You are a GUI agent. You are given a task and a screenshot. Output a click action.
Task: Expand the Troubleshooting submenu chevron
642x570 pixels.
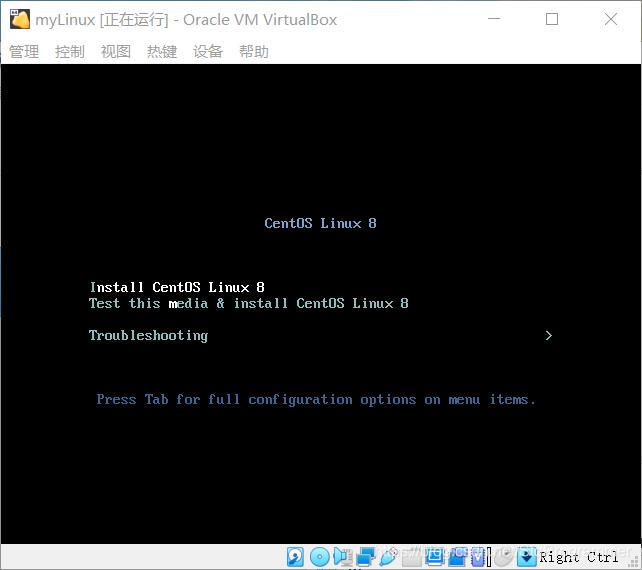(x=549, y=336)
